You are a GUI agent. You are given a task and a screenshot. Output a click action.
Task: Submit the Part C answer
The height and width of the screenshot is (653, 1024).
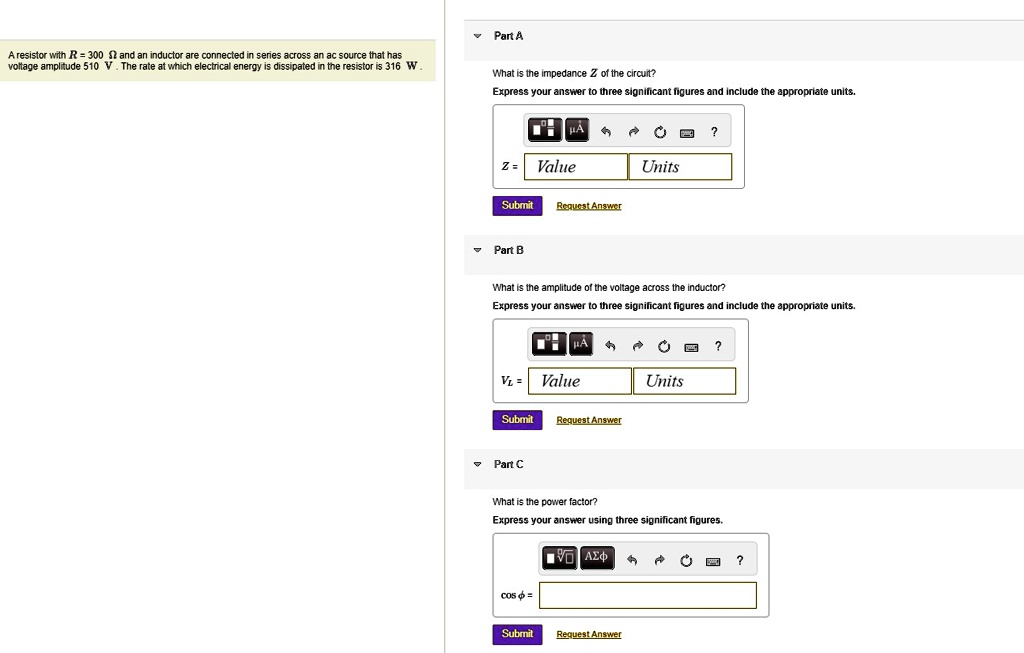[517, 634]
